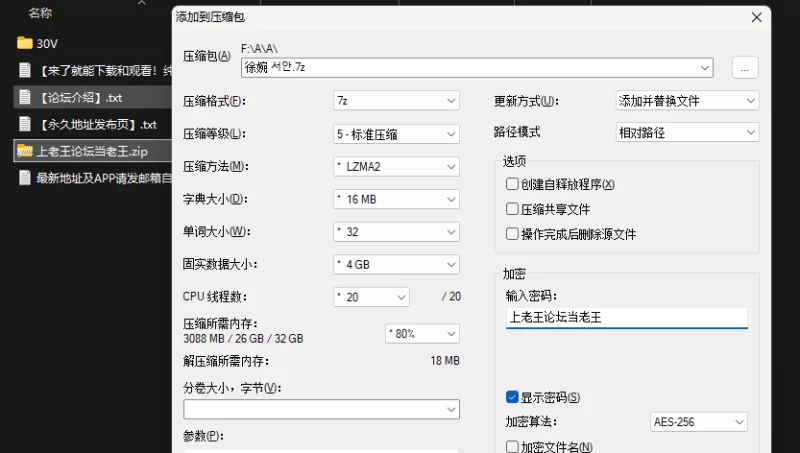Select the 【永久地址发布页】.txt file name
Image resolution: width=800 pixels, height=453 pixels.
tap(97, 124)
